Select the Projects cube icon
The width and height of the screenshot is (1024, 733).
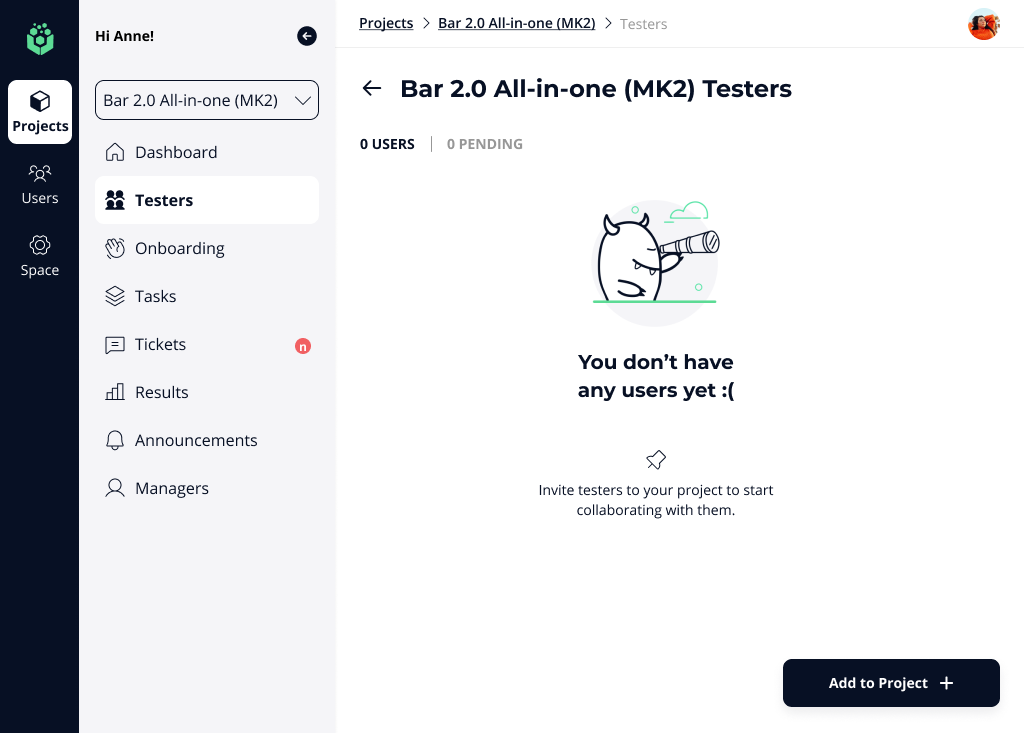[40, 102]
